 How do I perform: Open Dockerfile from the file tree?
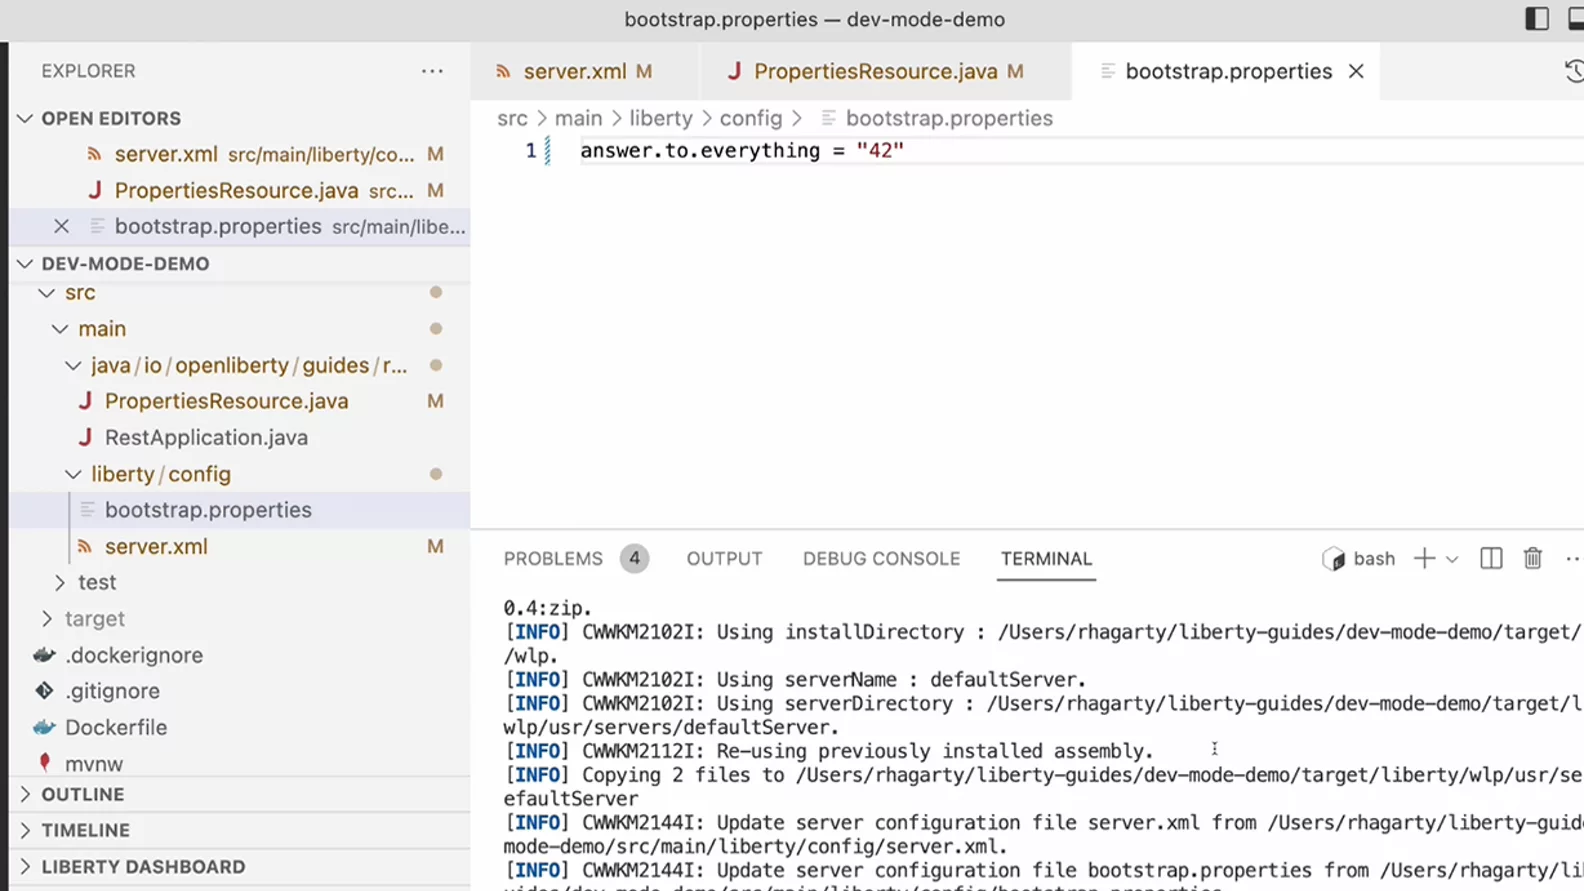tap(115, 728)
